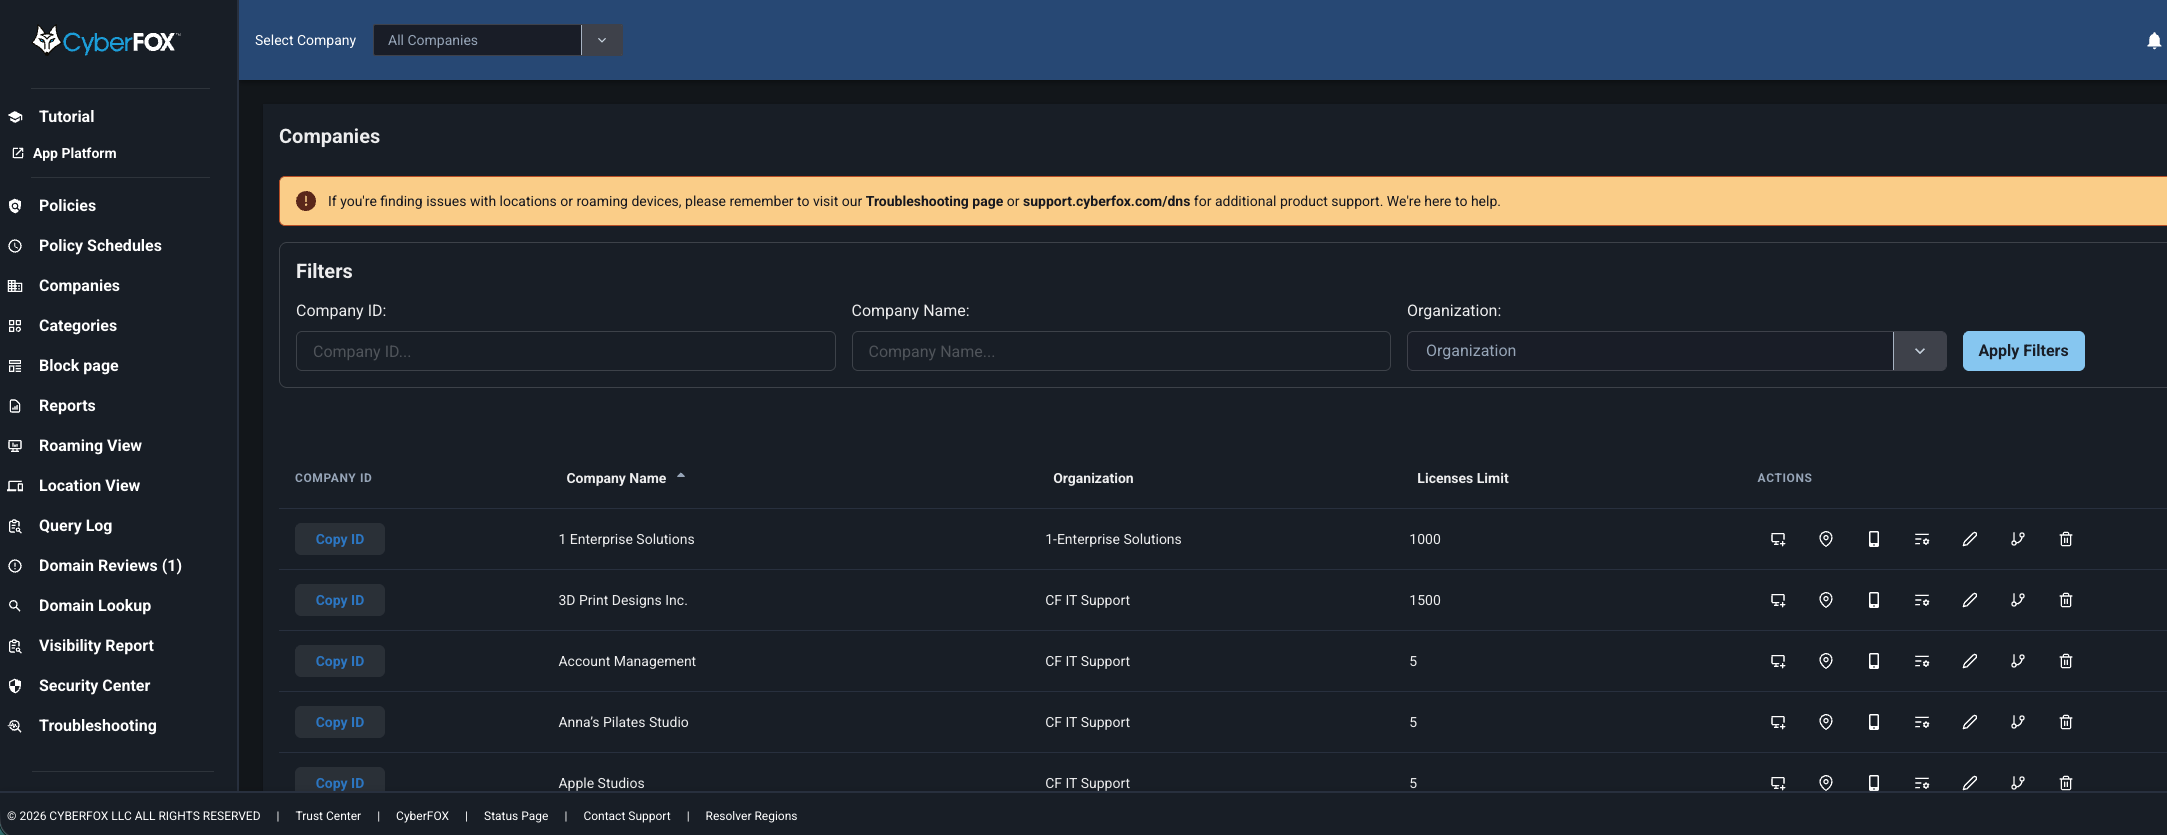Click pencil edit icon for 1 Enterprise Solutions
This screenshot has height=835, width=2167.
(x=1970, y=539)
